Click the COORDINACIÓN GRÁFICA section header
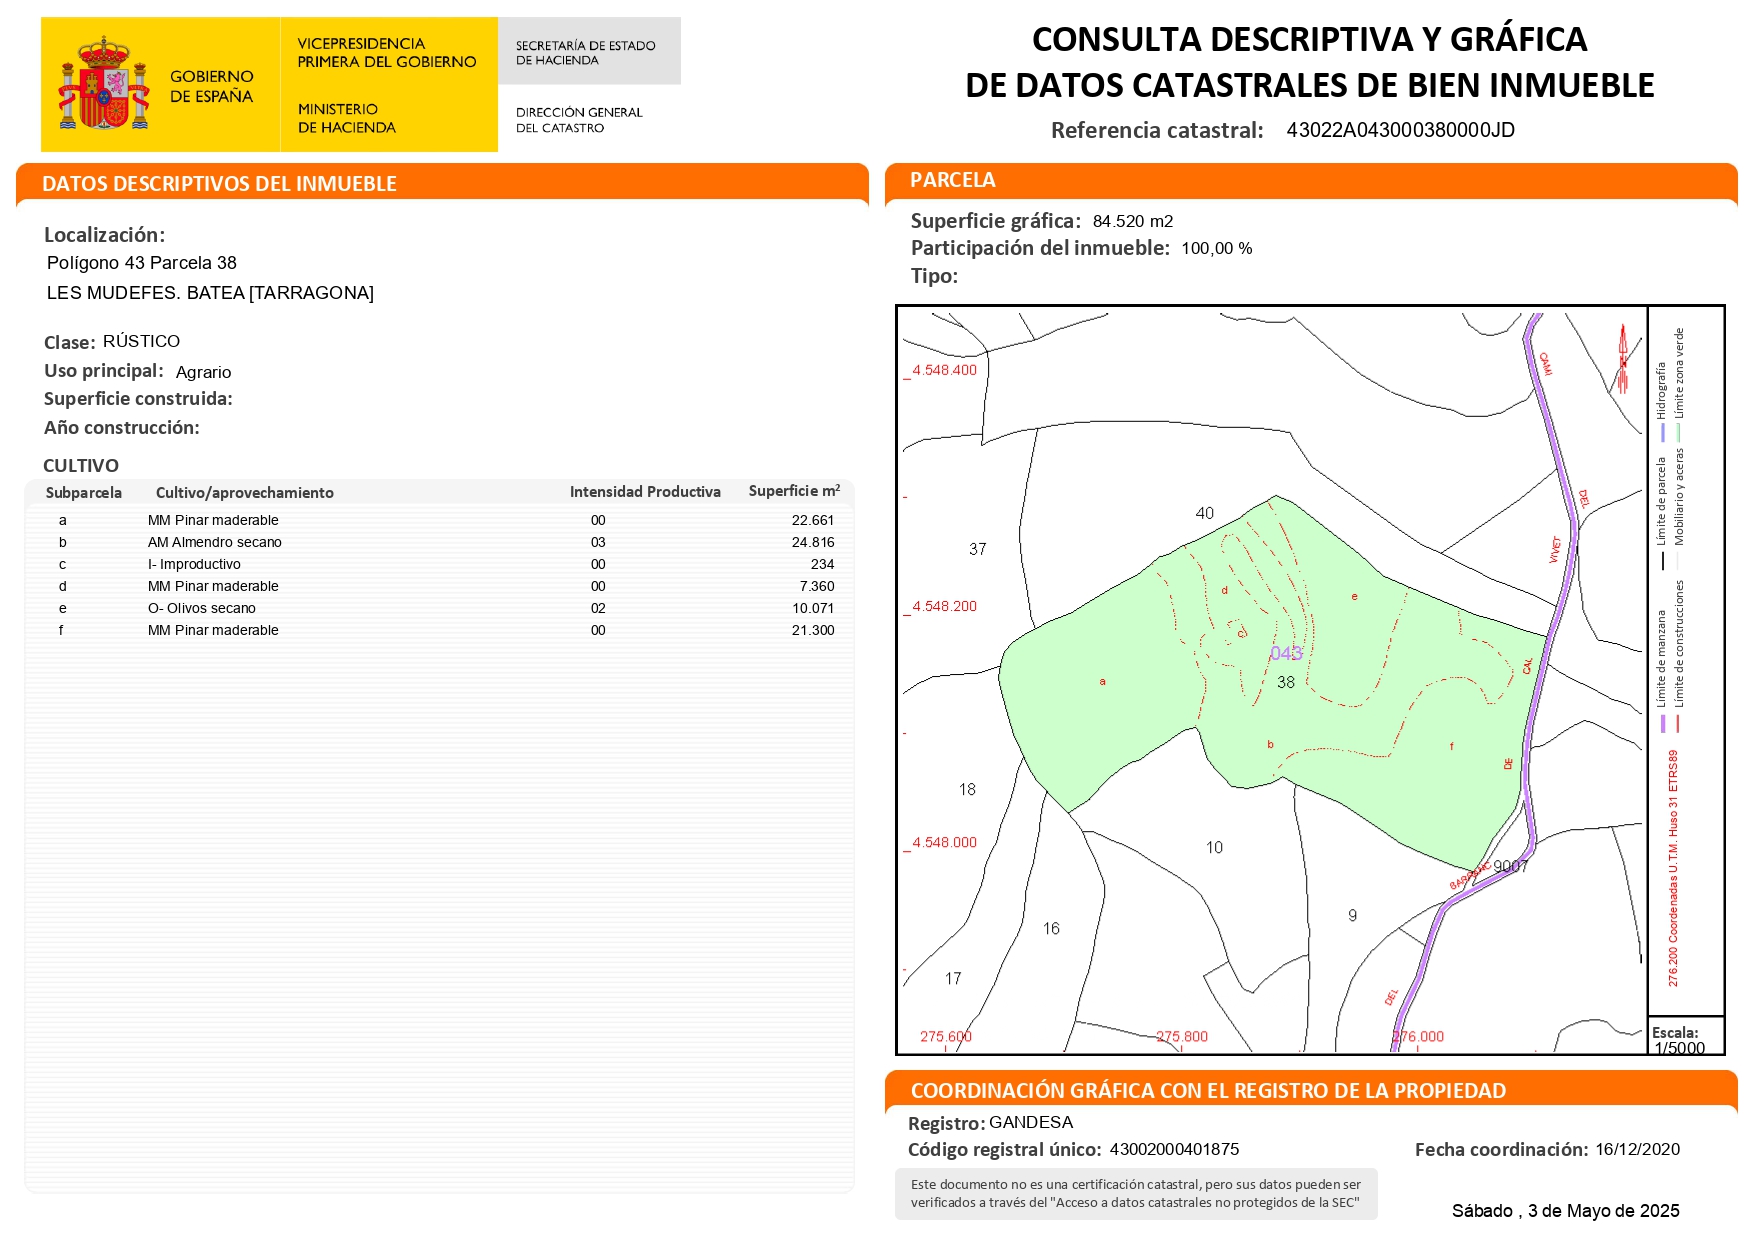 point(1207,1091)
